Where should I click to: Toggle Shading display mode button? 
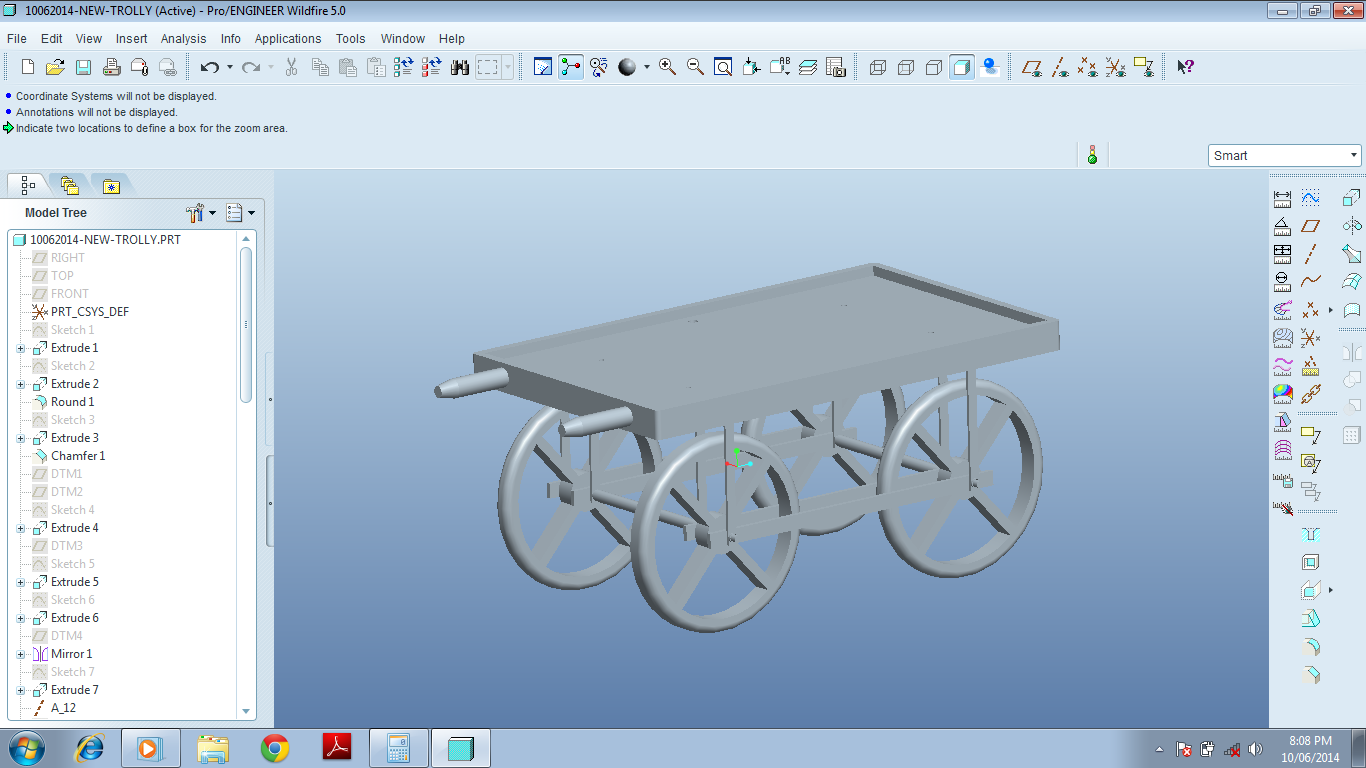coord(962,67)
